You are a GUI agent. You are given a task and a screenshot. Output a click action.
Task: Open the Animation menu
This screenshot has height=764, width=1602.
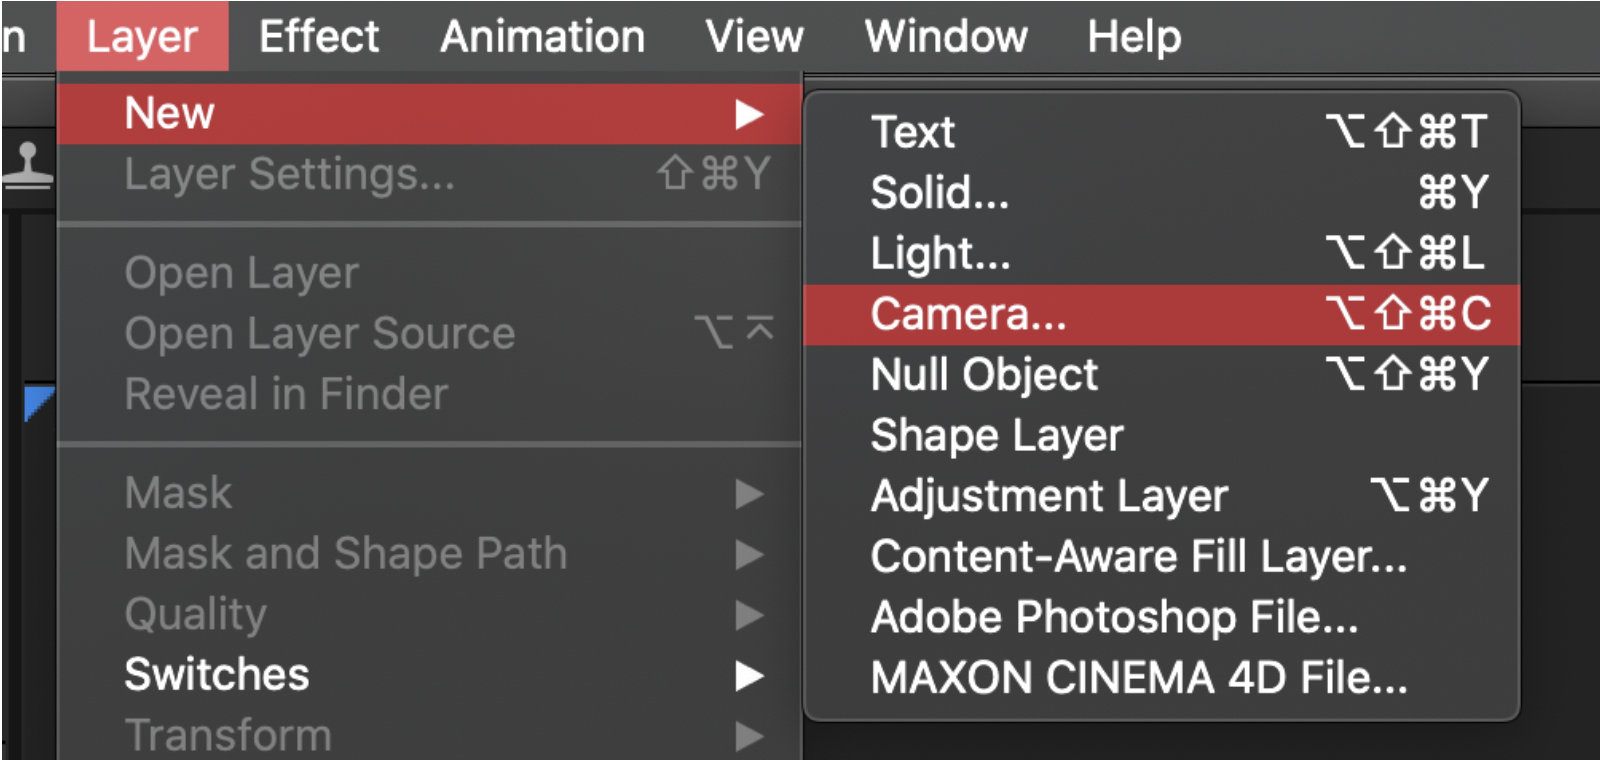pyautogui.click(x=542, y=37)
